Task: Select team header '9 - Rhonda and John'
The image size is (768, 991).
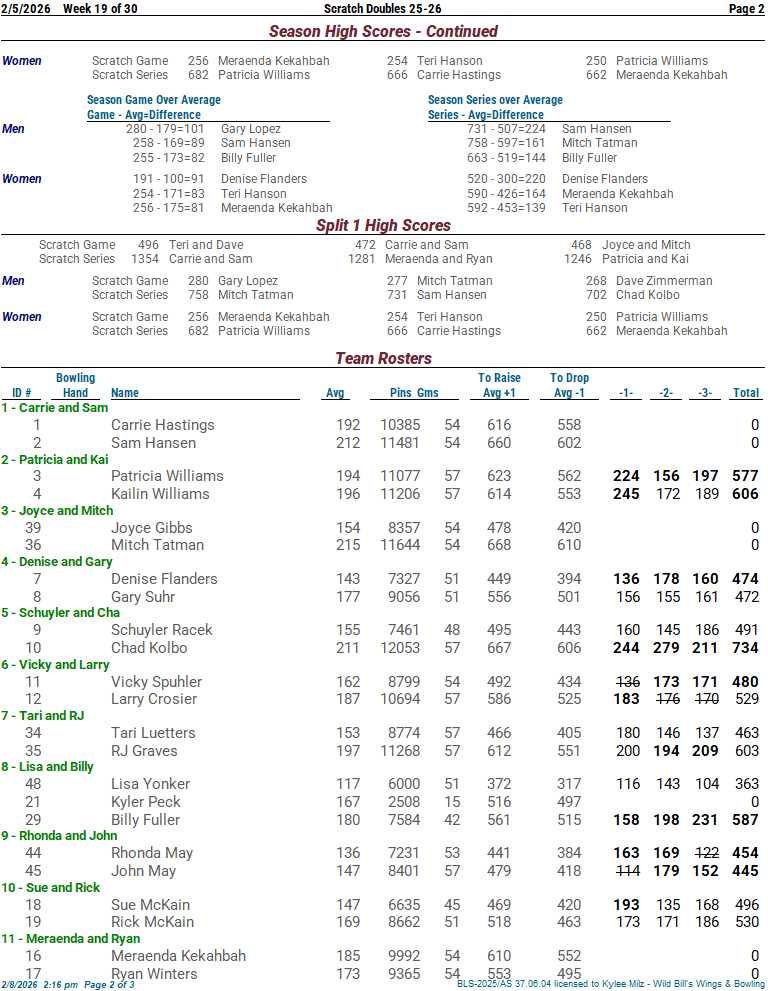Action: [x=59, y=836]
